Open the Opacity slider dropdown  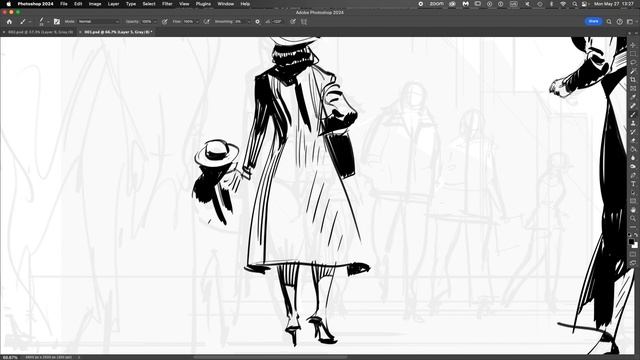click(x=155, y=22)
